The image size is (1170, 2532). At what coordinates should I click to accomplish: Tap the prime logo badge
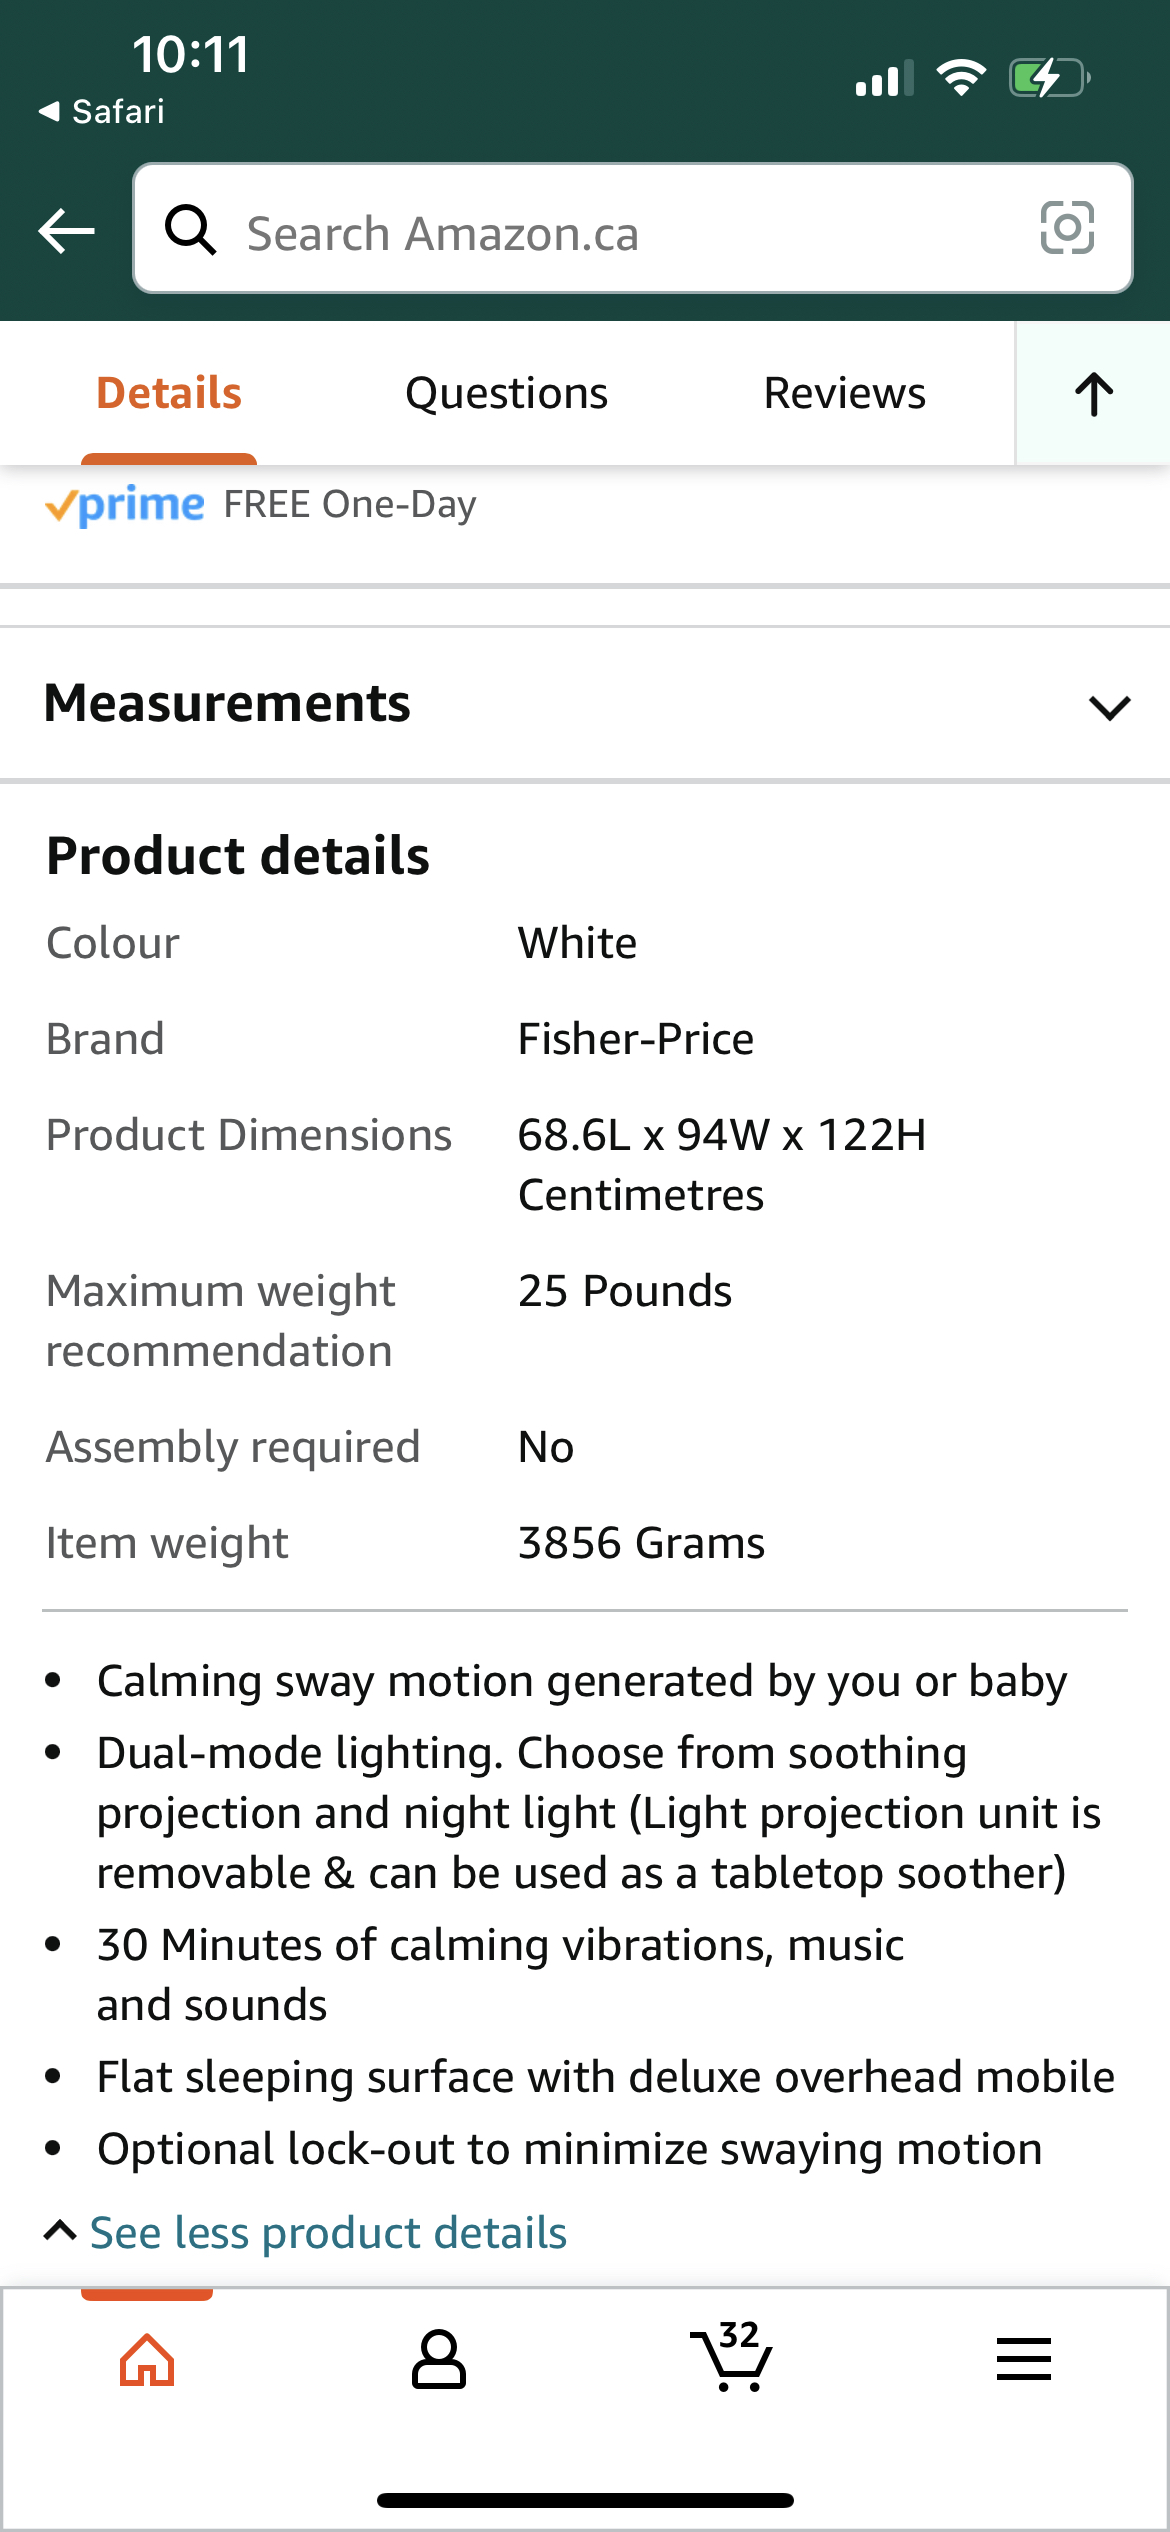[125, 506]
